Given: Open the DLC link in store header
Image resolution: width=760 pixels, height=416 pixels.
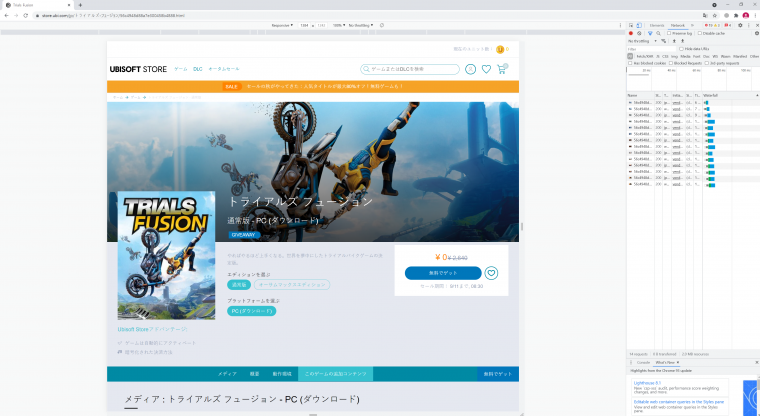Looking at the screenshot, I should pyautogui.click(x=198, y=69).
